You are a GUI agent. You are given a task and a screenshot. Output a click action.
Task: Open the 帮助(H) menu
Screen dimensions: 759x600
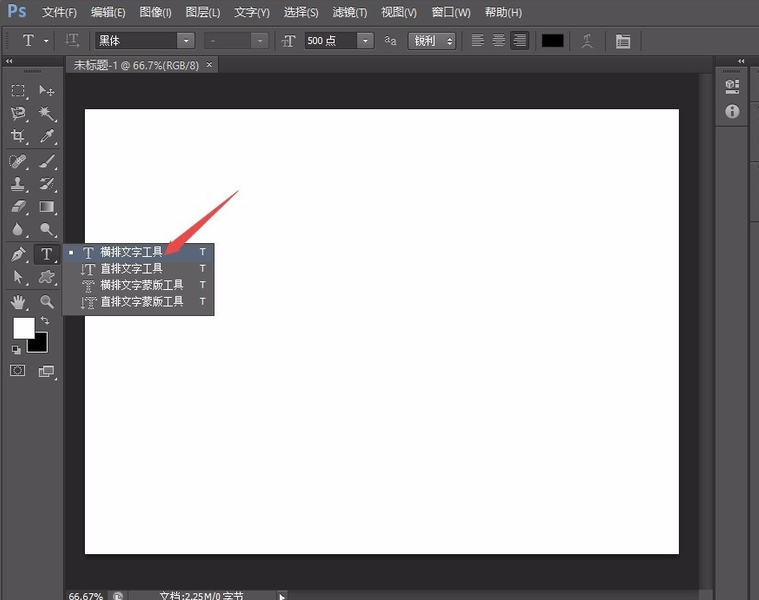[503, 12]
